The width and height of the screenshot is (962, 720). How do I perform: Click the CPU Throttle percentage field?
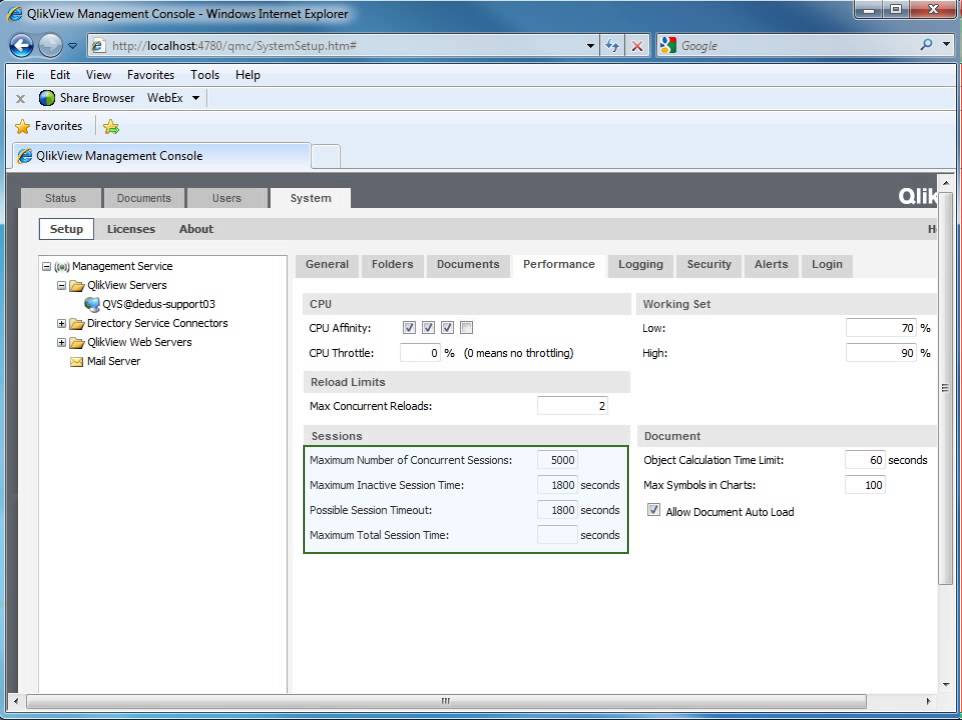[420, 353]
